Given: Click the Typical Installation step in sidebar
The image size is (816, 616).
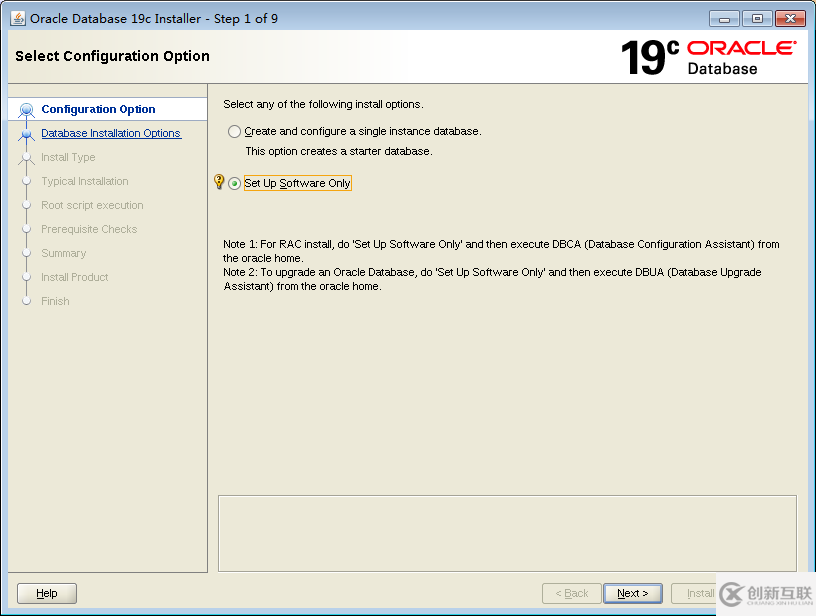Looking at the screenshot, I should 85,181.
